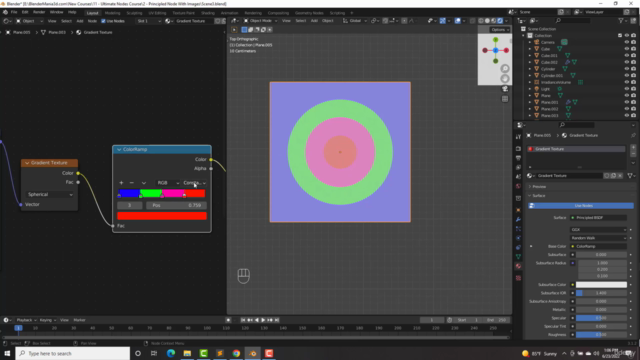
Task: Pin the properties editor context
Action: click(633, 135)
